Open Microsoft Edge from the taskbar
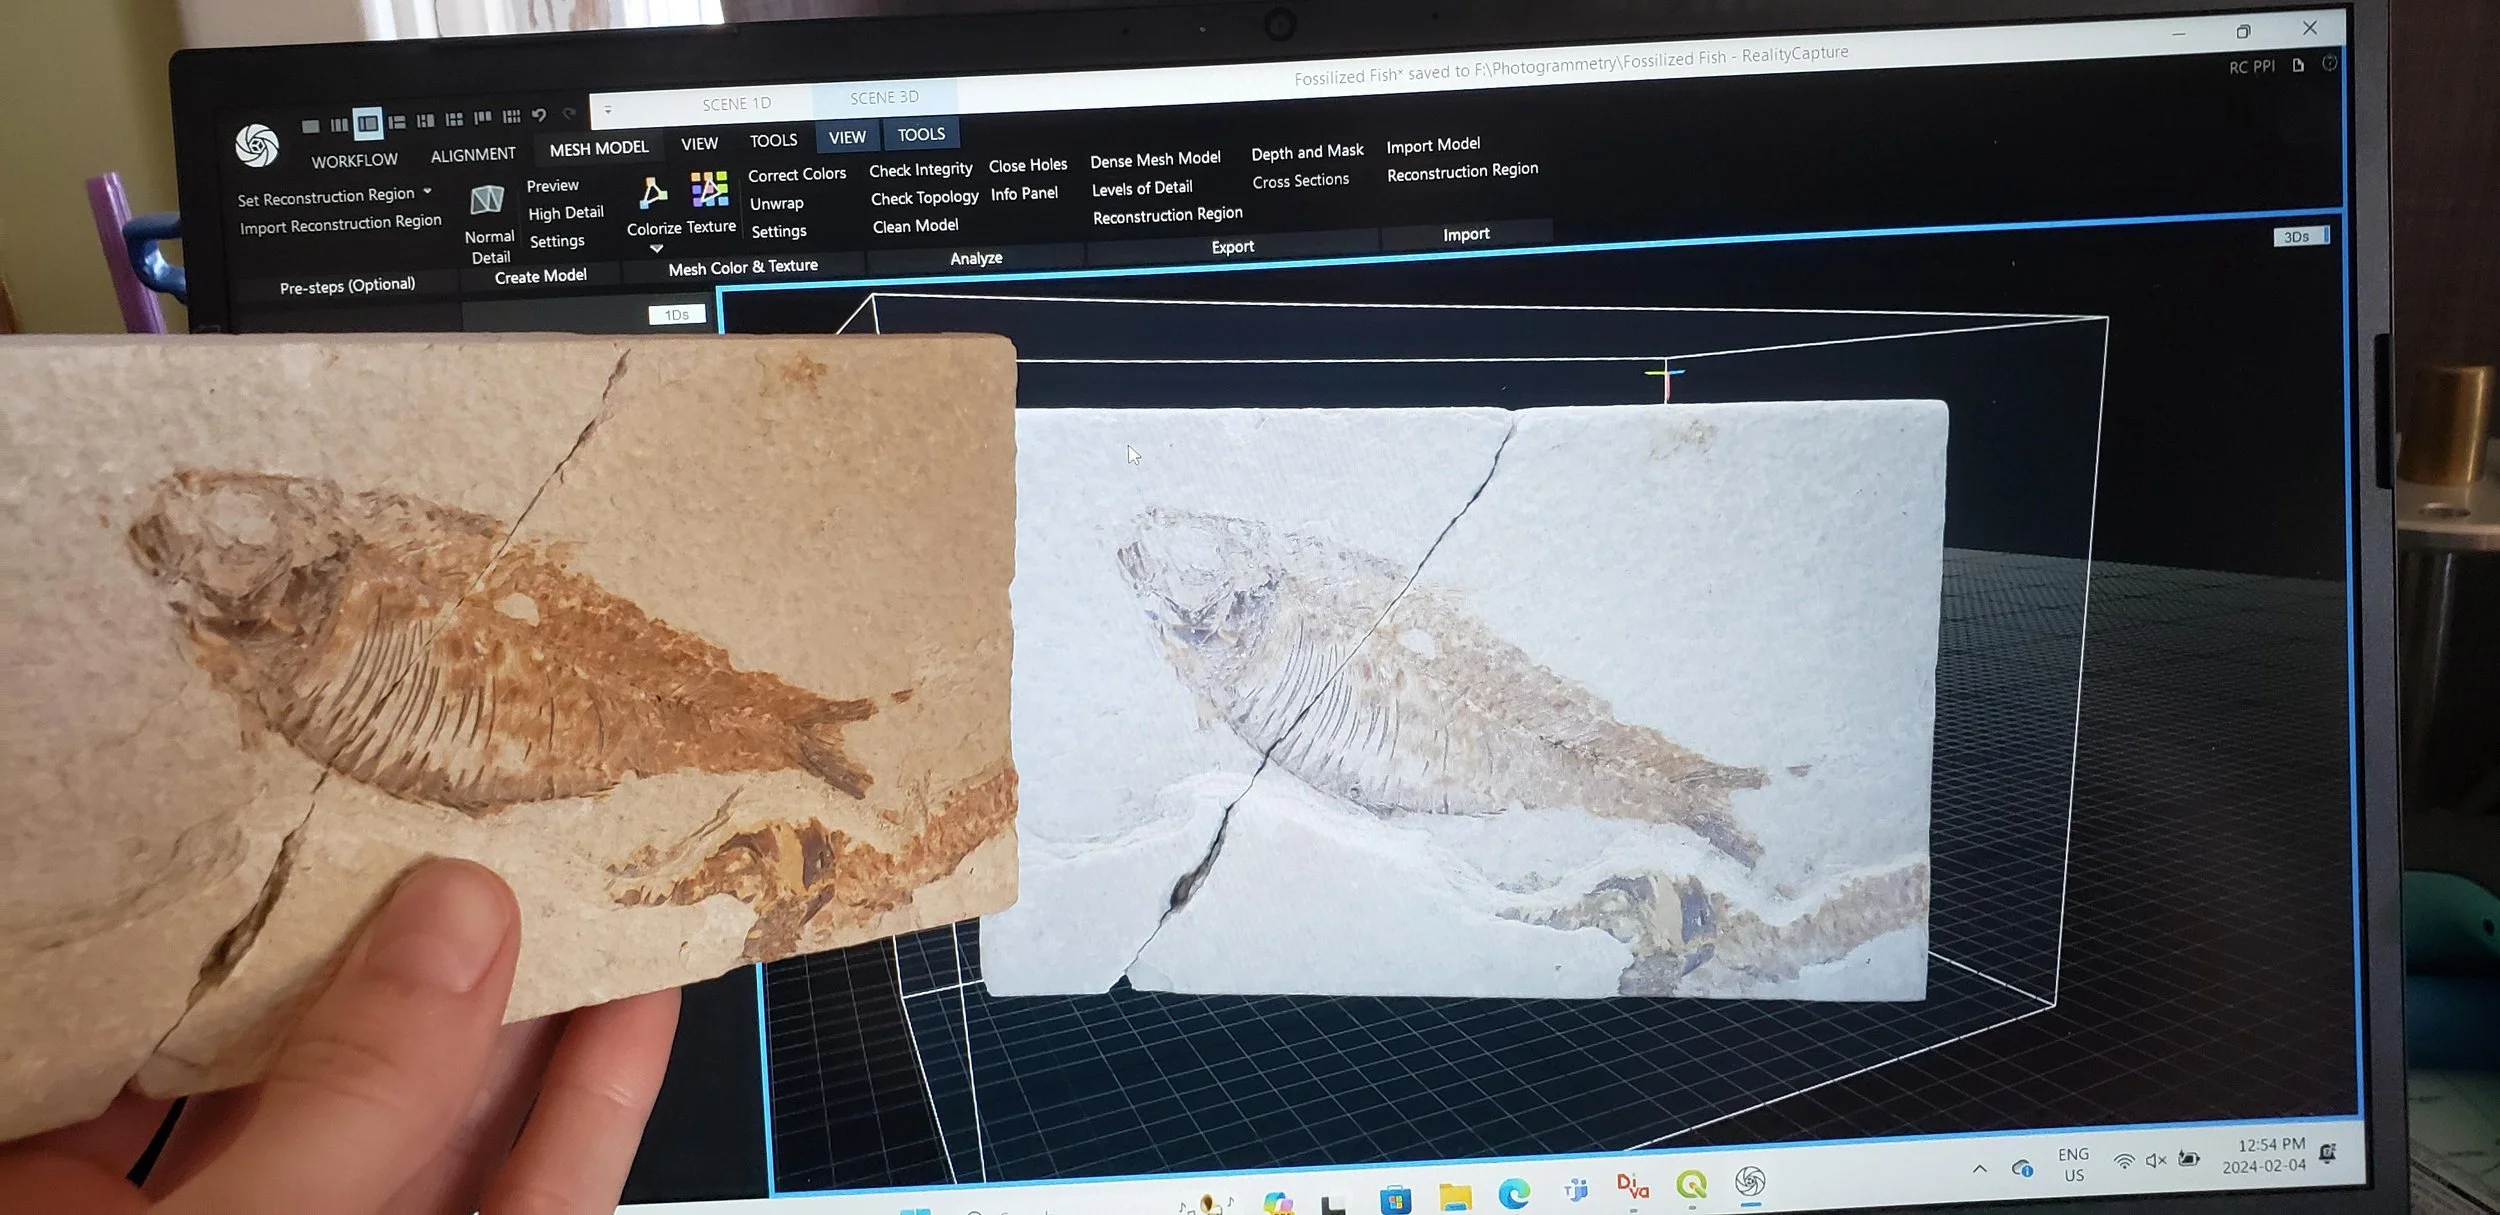Screen dimensions: 2500x1215 1513,1192
